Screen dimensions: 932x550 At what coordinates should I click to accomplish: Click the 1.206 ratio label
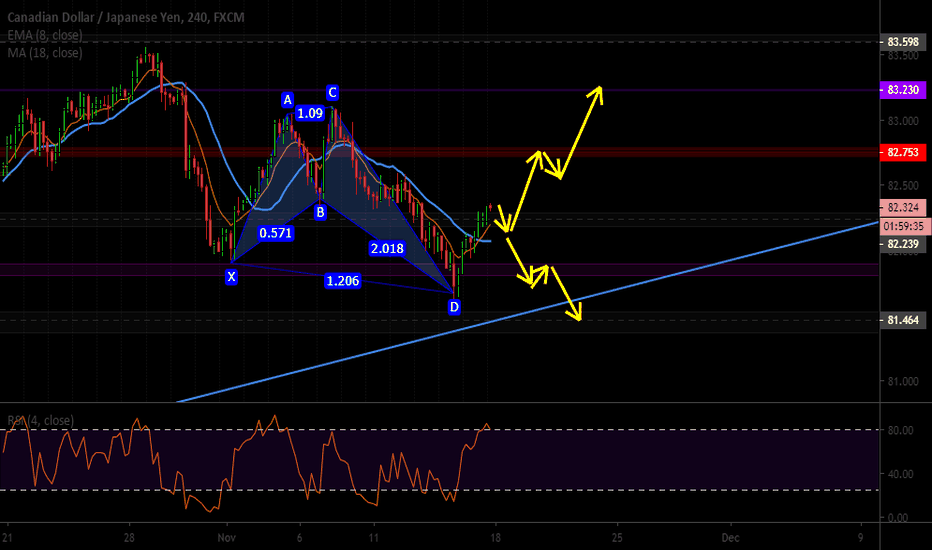pyautogui.click(x=342, y=282)
